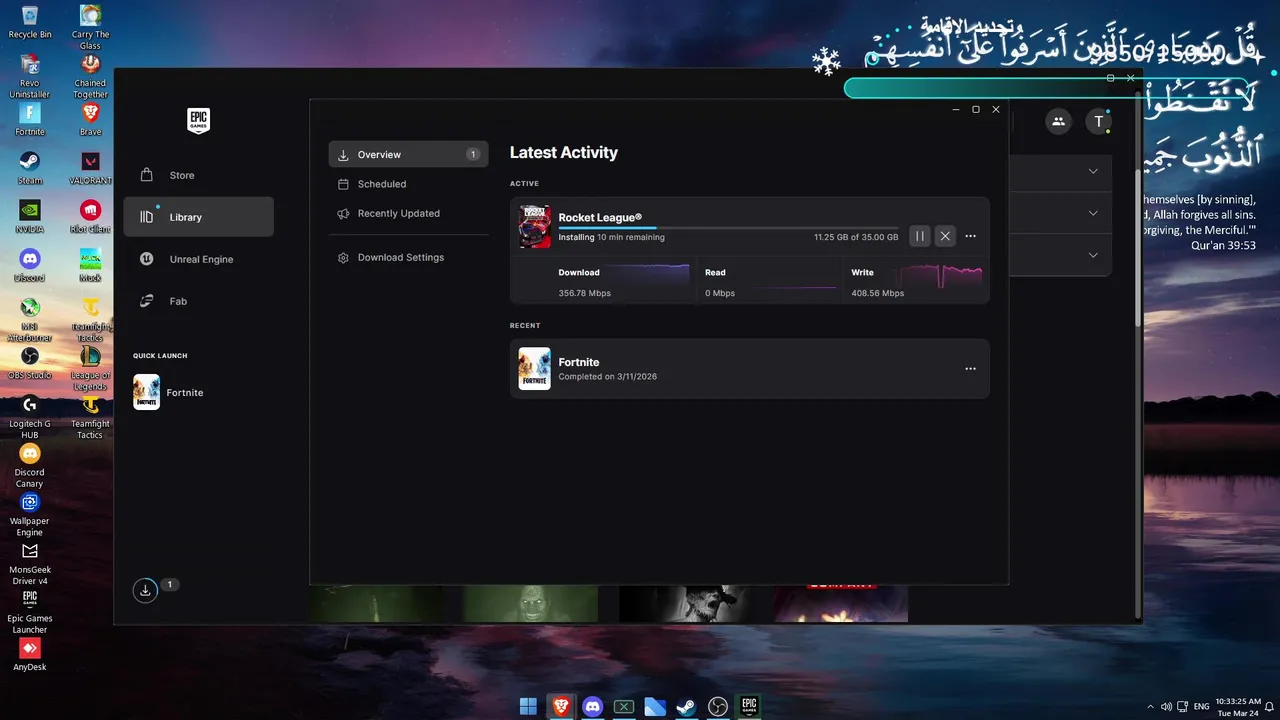This screenshot has width=1280, height=720.
Task: Select the Riot Client desktop icon
Action: point(90,217)
